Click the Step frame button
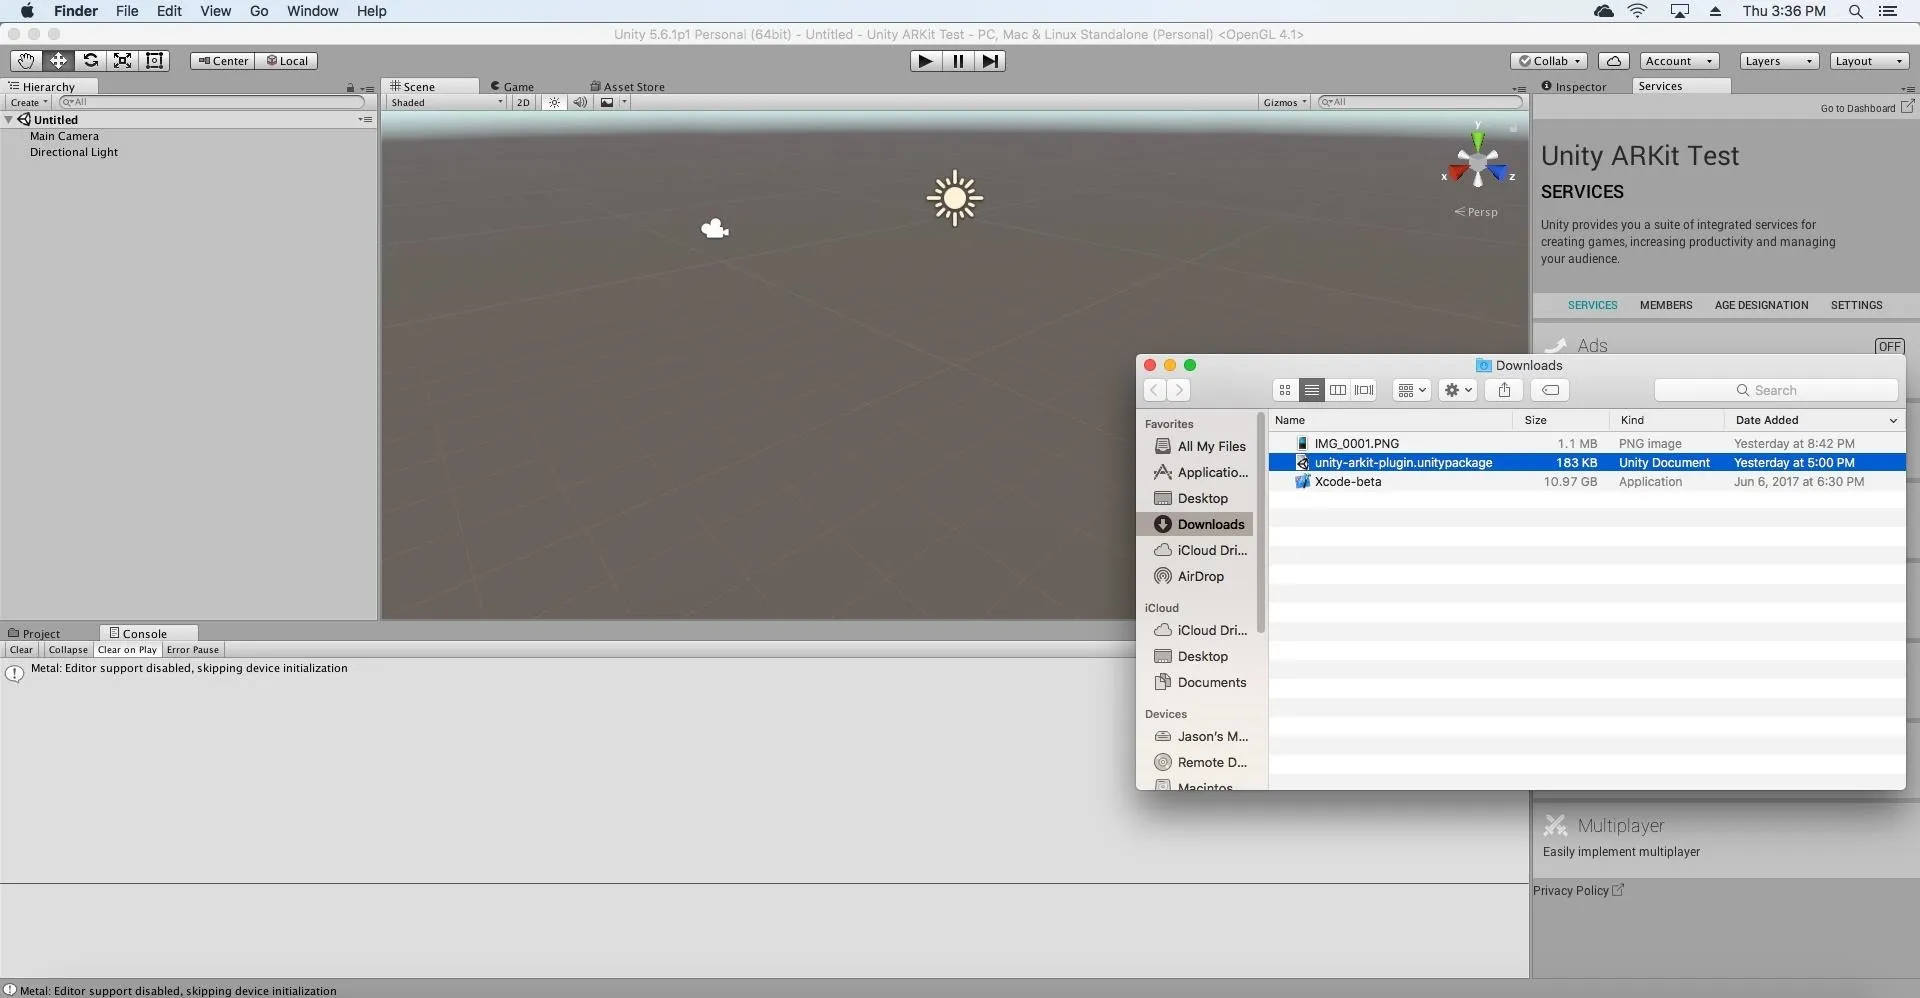 click(990, 61)
